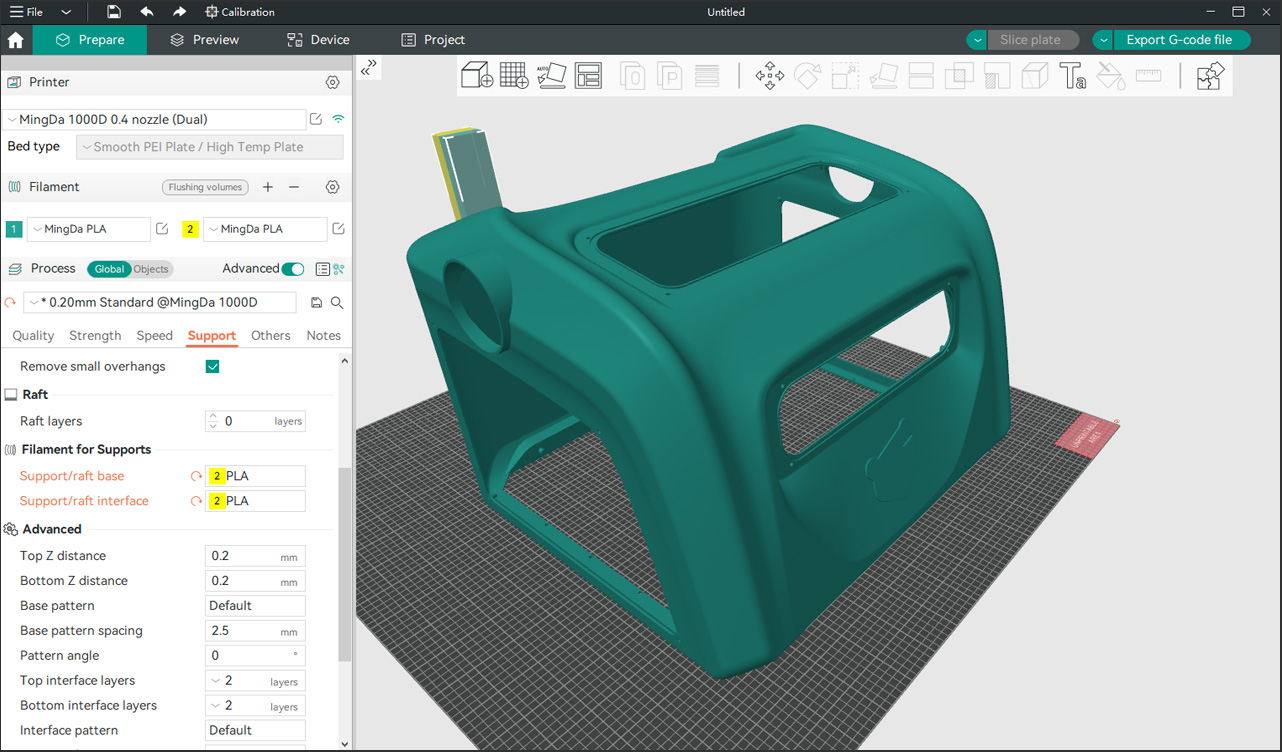Click the search icon for process settings

(x=338, y=303)
